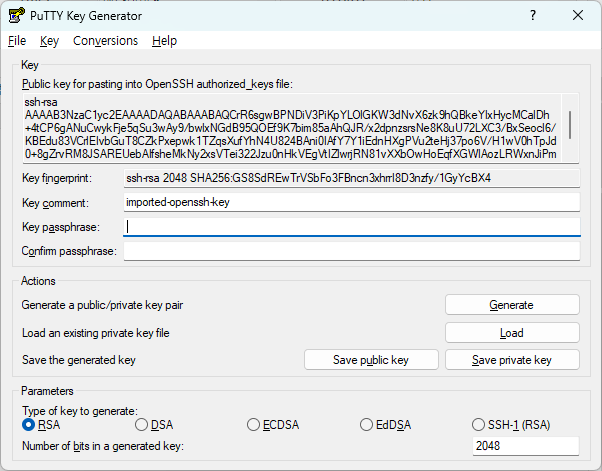Click the Key passphrase field
The image size is (602, 471).
[352, 227]
